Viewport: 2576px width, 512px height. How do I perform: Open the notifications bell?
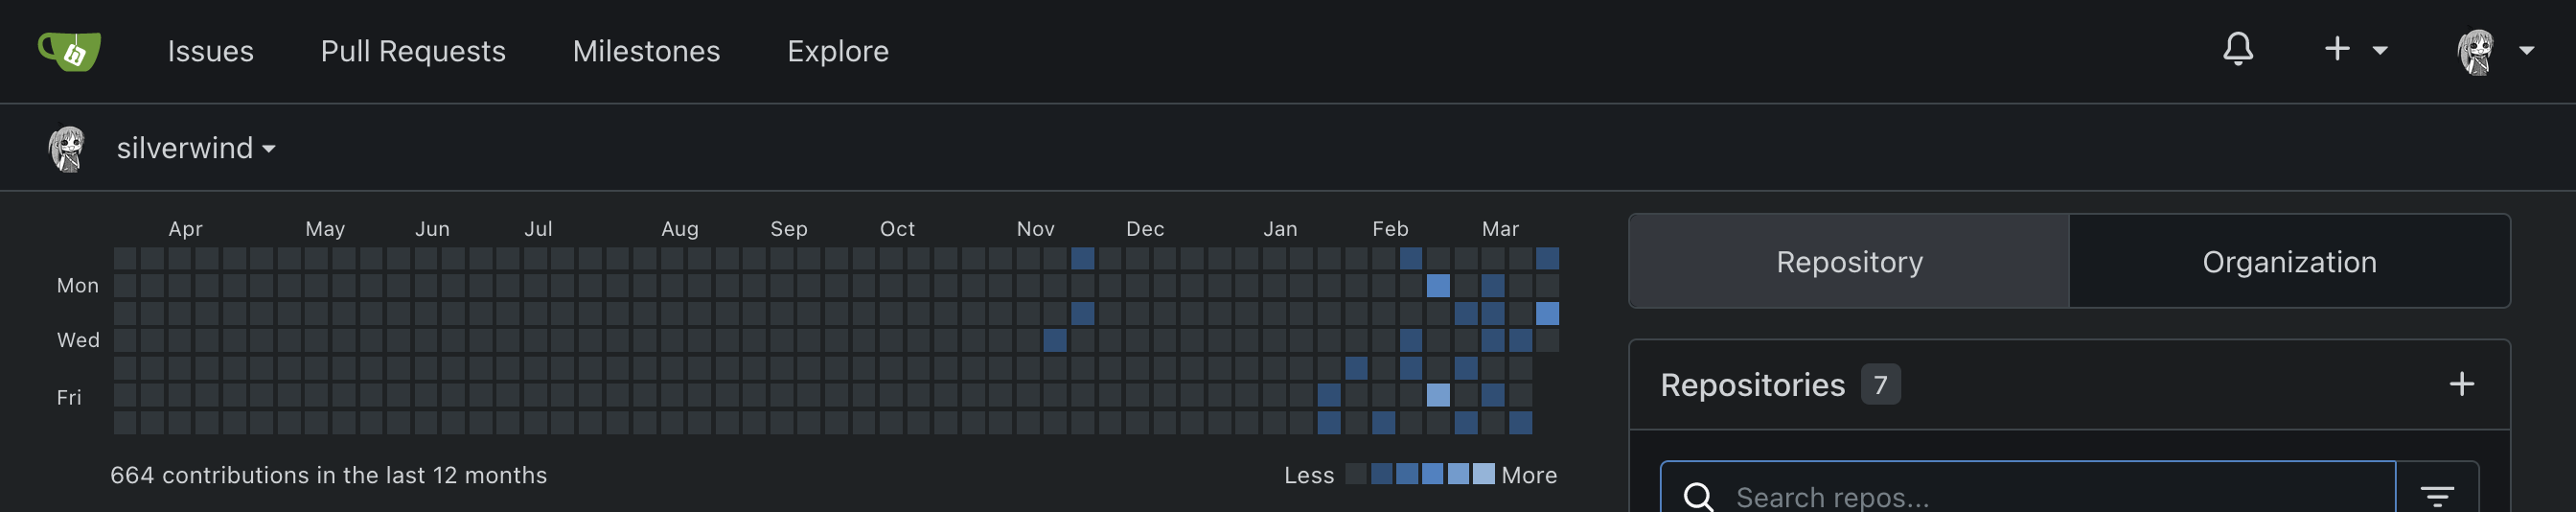pos(2238,49)
